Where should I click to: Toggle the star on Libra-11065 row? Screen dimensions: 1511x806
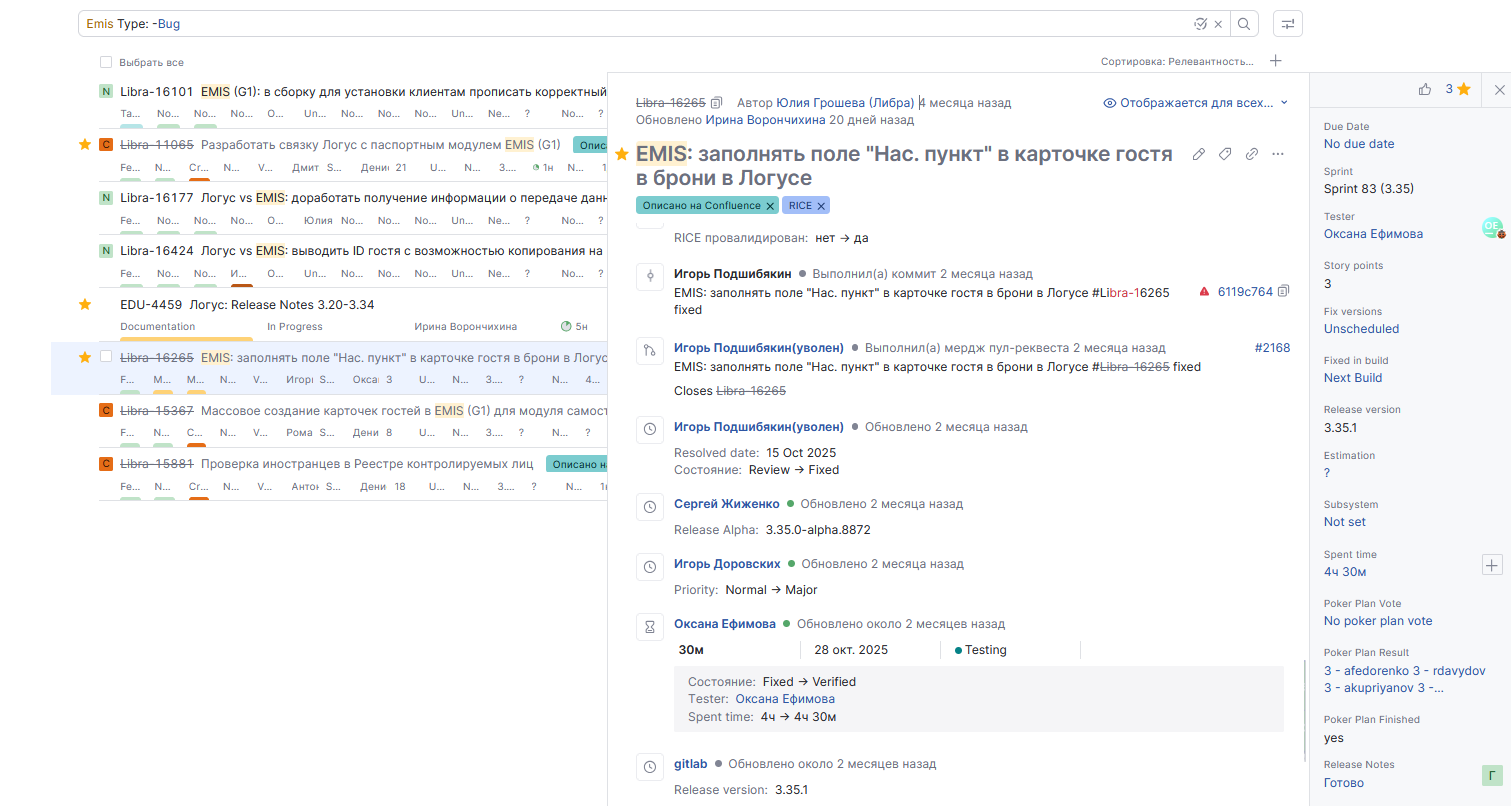[x=85, y=144]
